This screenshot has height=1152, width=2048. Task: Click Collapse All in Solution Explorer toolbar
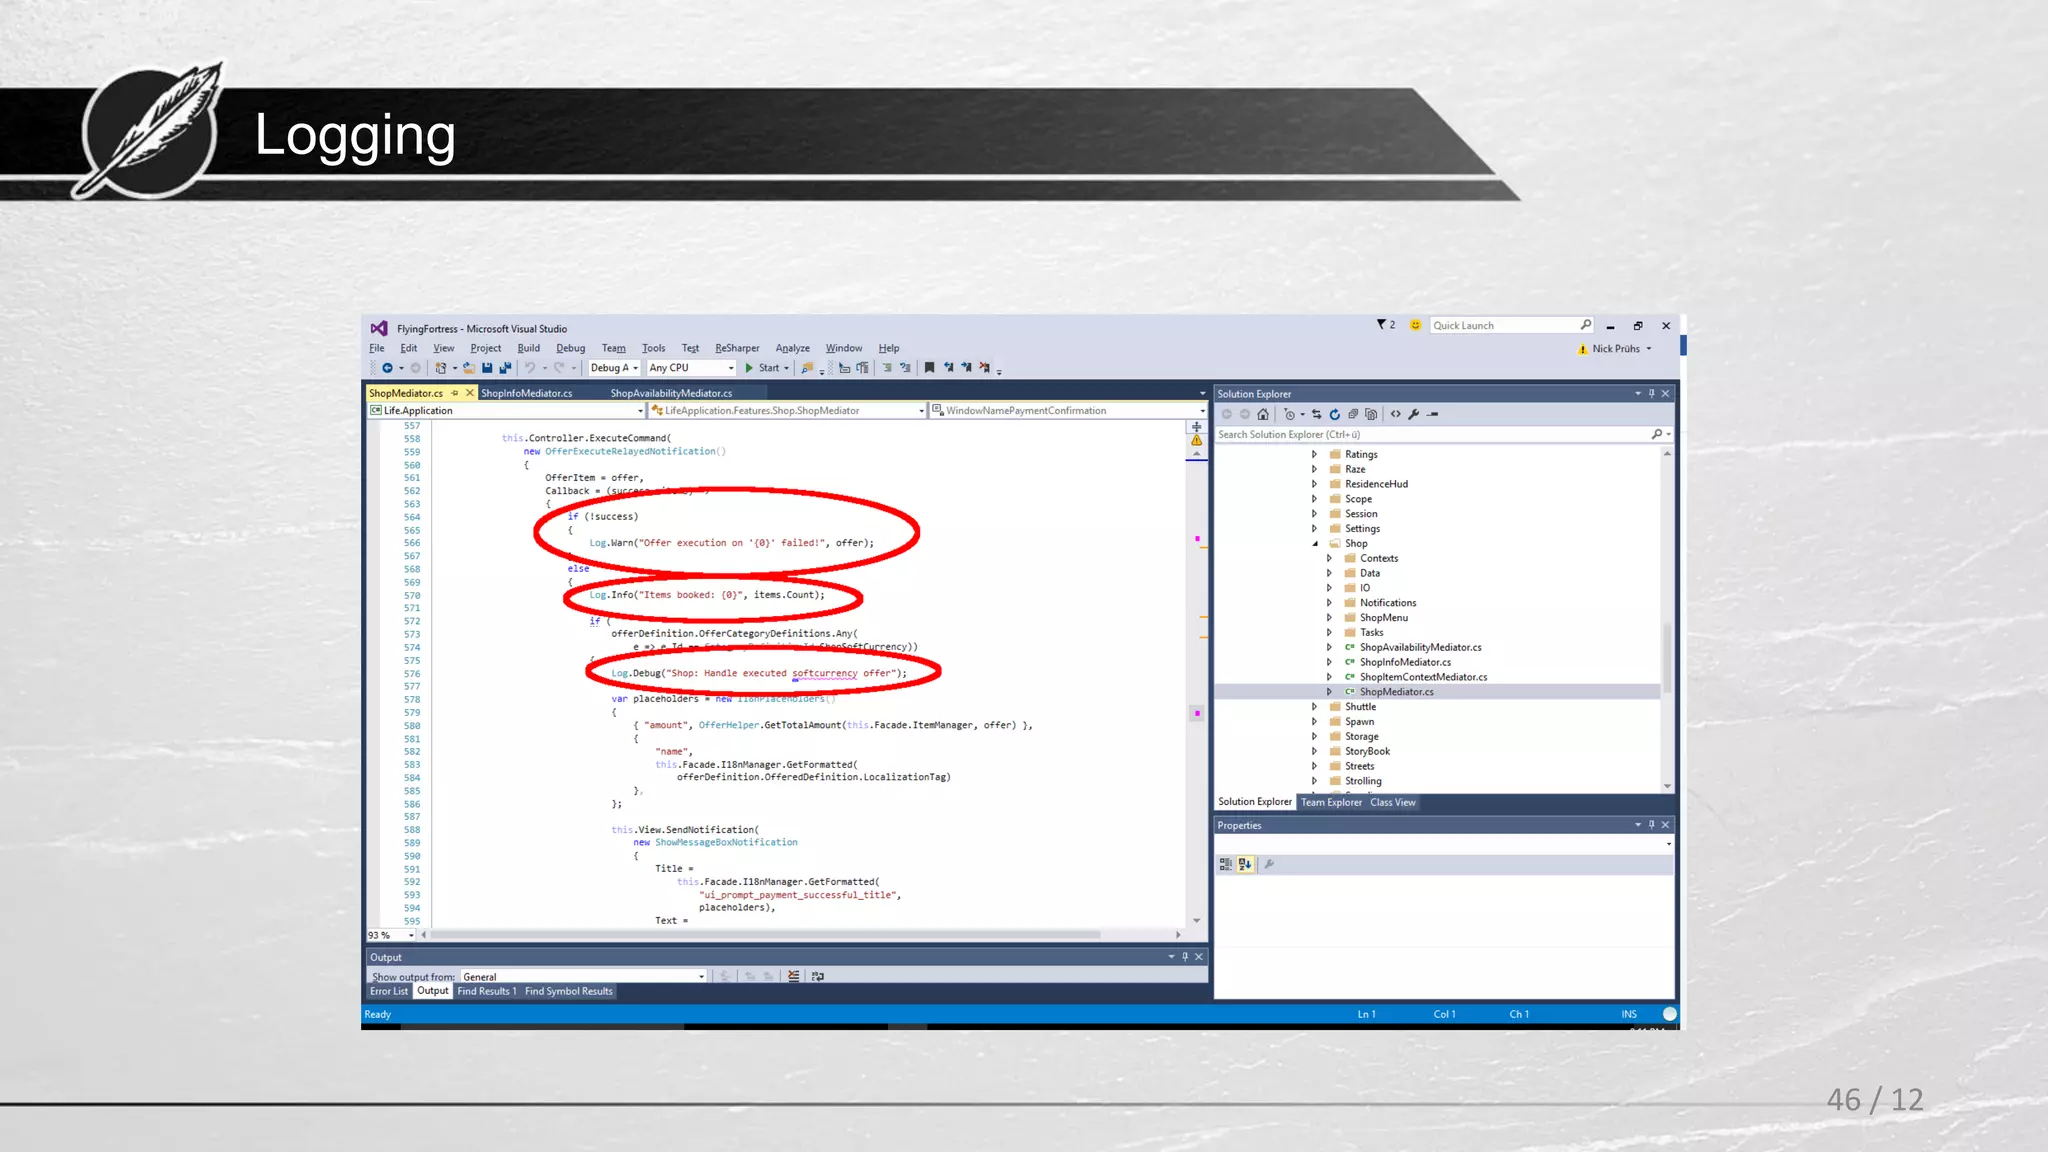coord(1353,414)
